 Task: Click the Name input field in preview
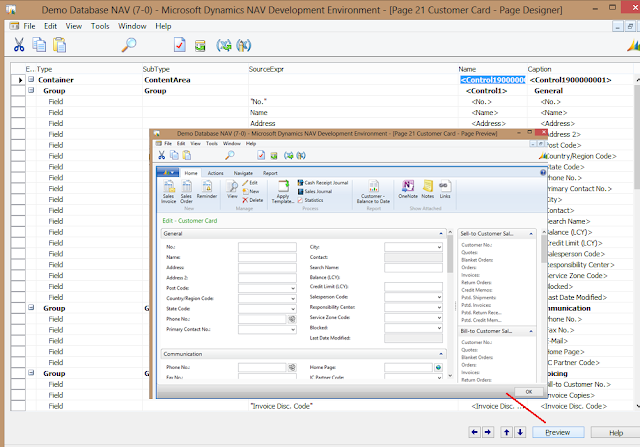tap(267, 257)
